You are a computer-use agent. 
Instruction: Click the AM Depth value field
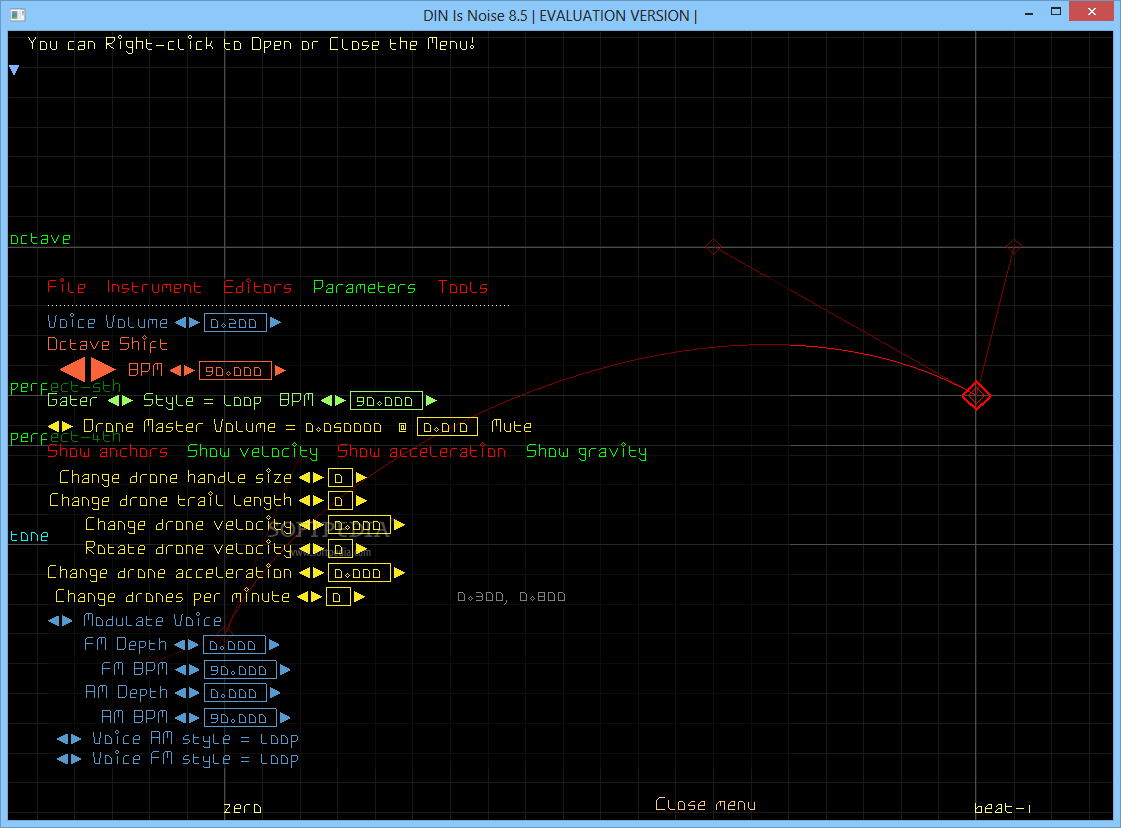(235, 693)
